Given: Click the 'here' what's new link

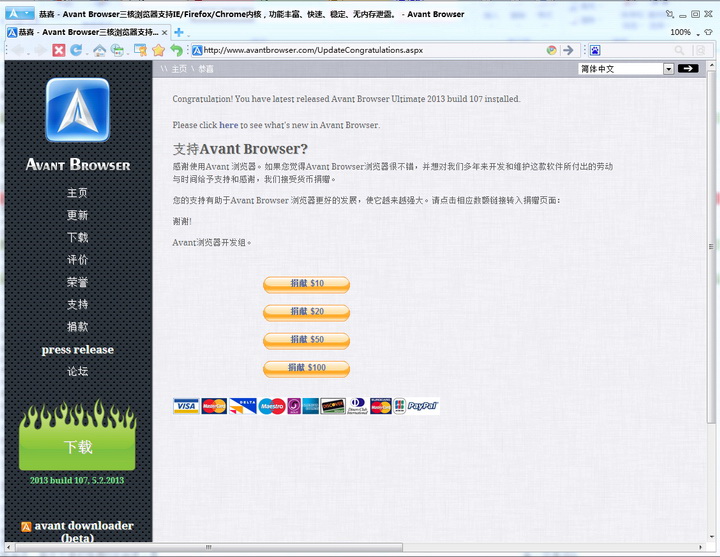Looking at the screenshot, I should coord(229,125).
